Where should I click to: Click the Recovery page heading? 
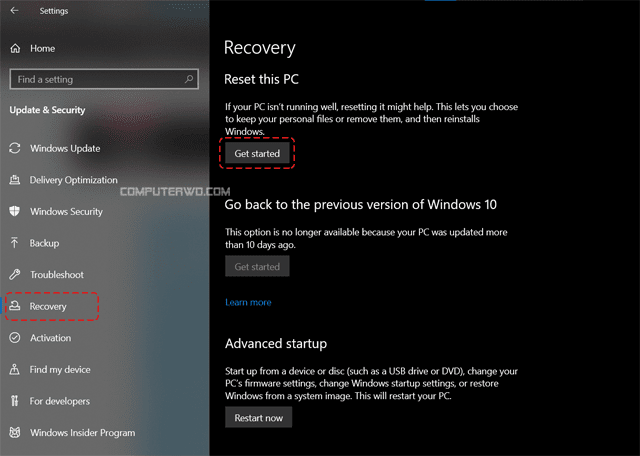coord(260,48)
